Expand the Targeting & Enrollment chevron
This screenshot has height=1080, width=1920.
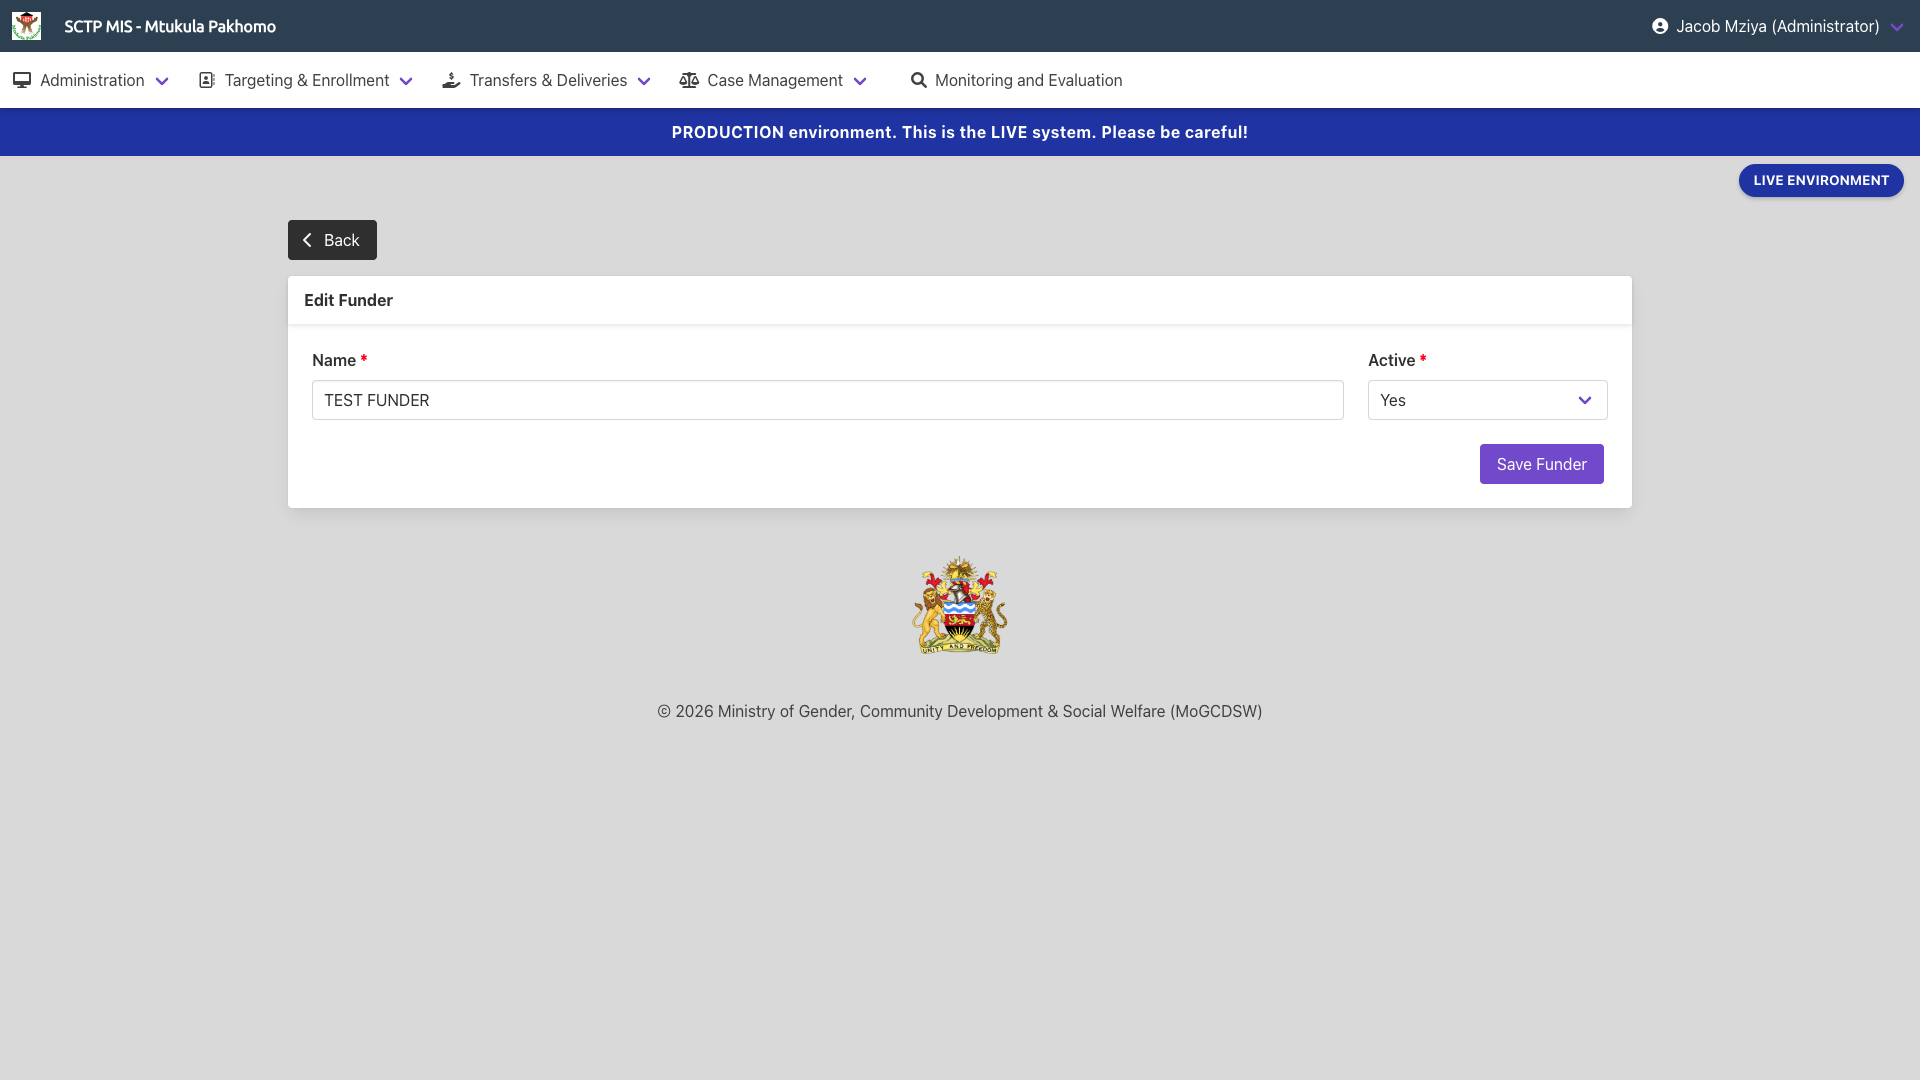(406, 81)
